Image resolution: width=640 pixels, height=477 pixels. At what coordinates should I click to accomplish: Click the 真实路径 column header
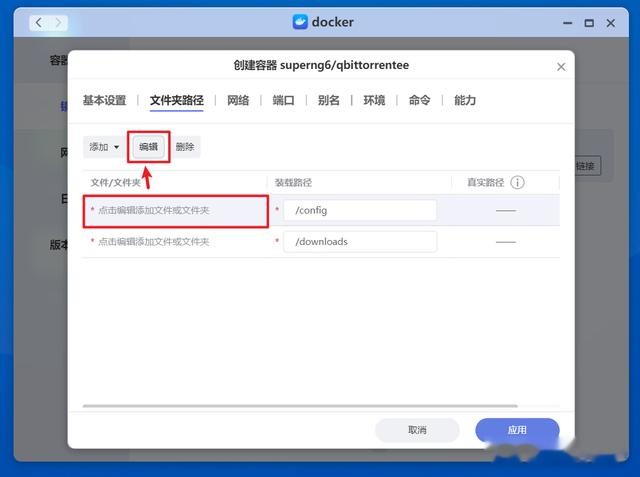tap(485, 182)
